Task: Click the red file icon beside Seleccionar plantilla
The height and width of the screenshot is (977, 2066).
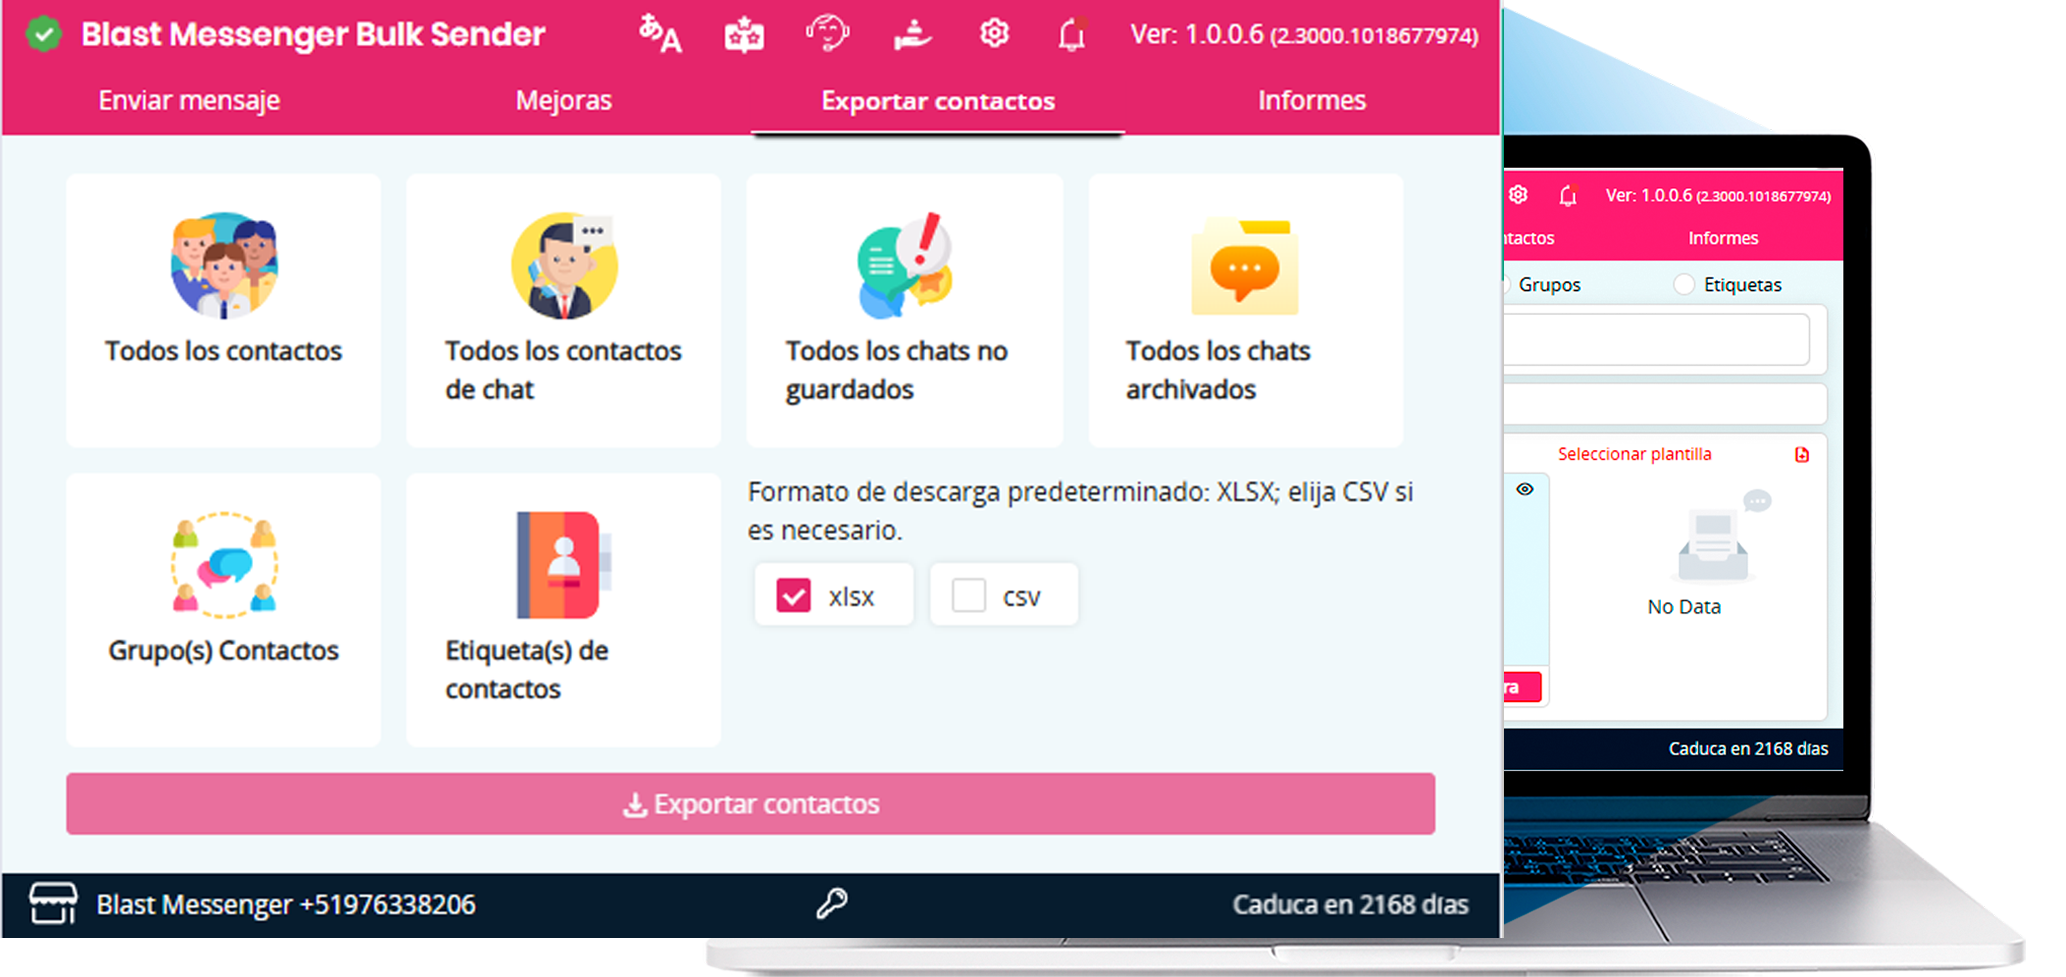Action: coord(1802,455)
